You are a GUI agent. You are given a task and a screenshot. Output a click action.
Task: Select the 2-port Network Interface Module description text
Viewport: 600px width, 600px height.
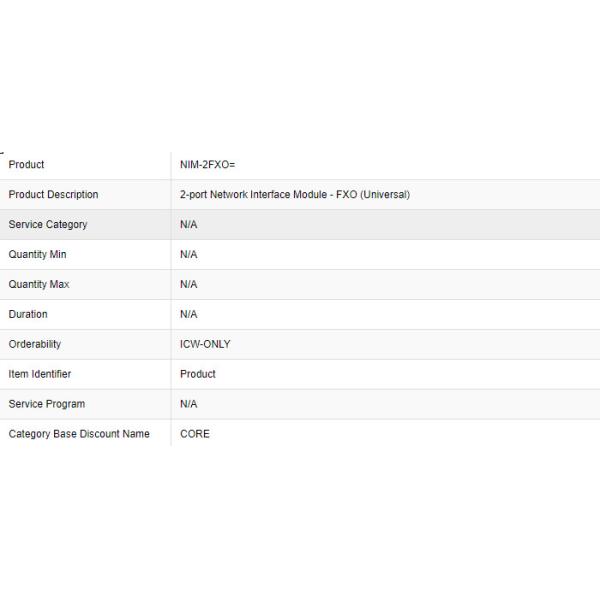294,195
